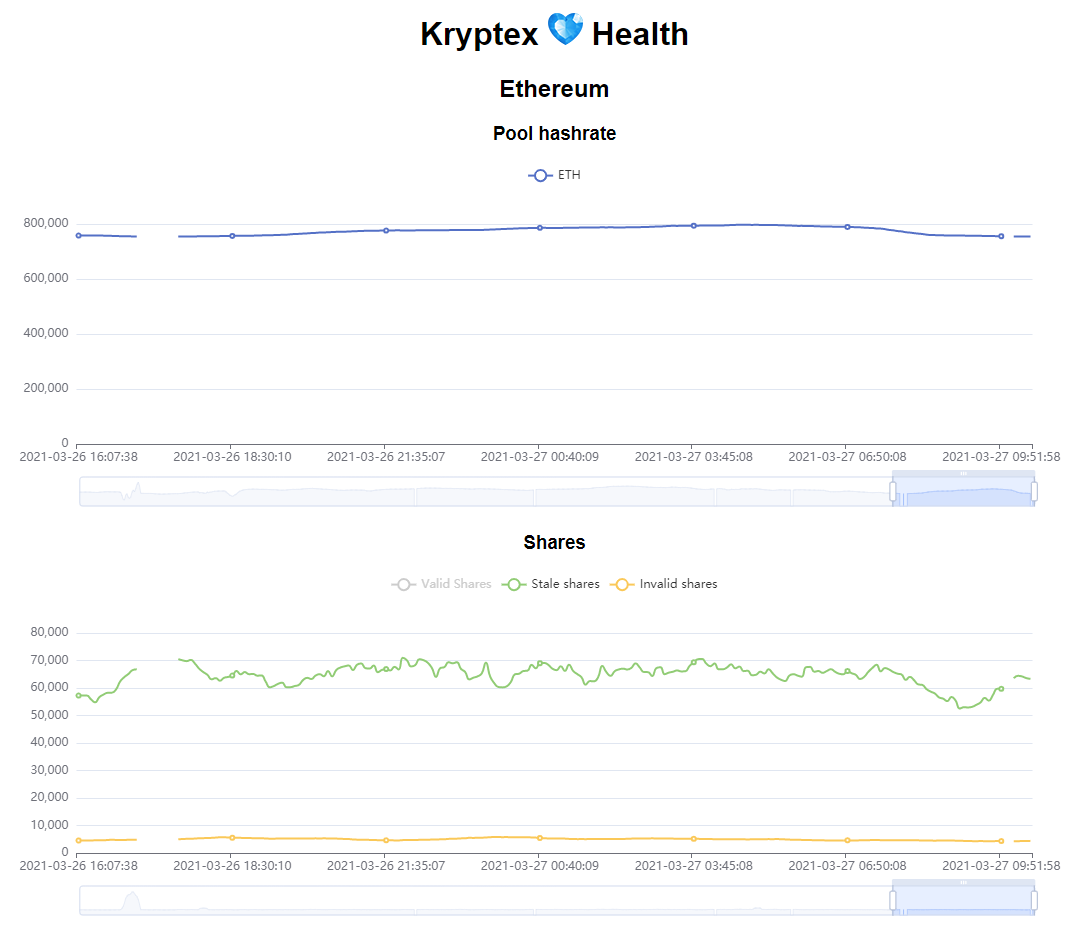Click the 10,000 shares axis label
The image size is (1068, 932).
click(49, 824)
